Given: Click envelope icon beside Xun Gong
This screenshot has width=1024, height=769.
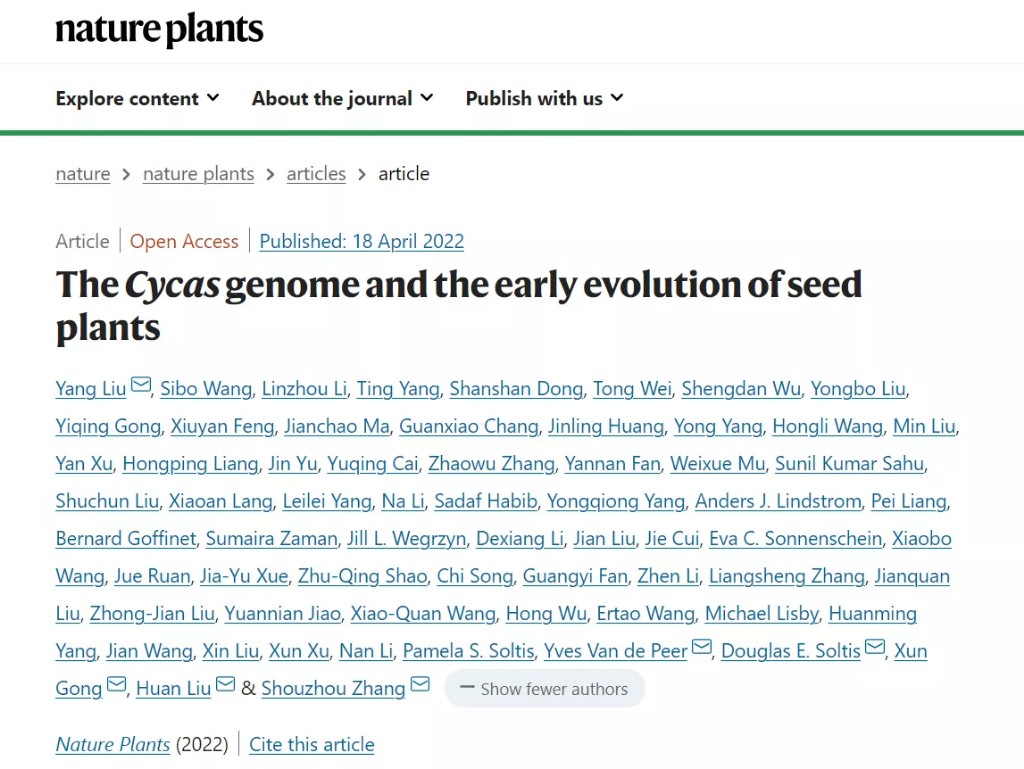Looking at the screenshot, I should pos(117,686).
